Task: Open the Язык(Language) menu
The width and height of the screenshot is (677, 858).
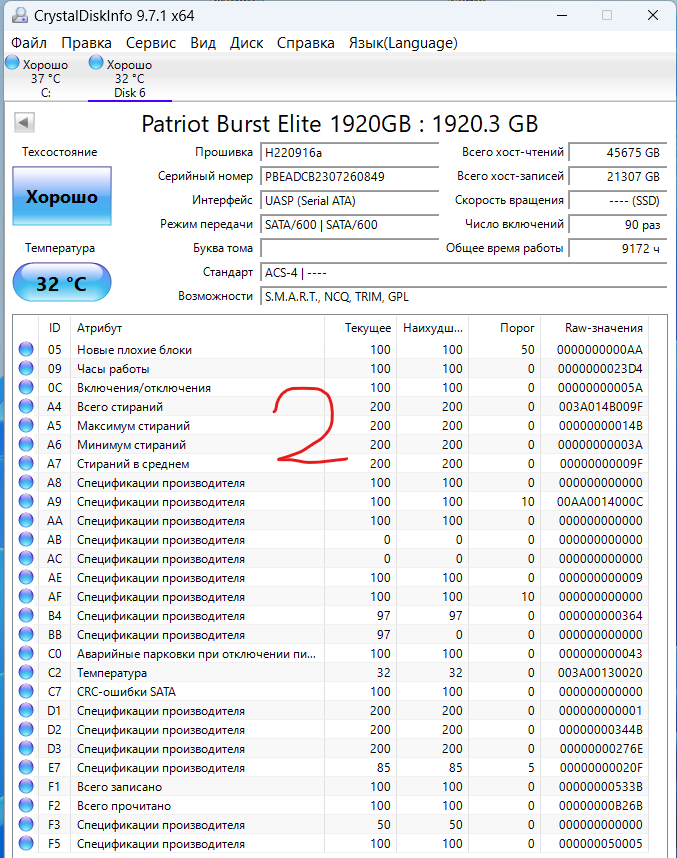Action: (x=403, y=43)
